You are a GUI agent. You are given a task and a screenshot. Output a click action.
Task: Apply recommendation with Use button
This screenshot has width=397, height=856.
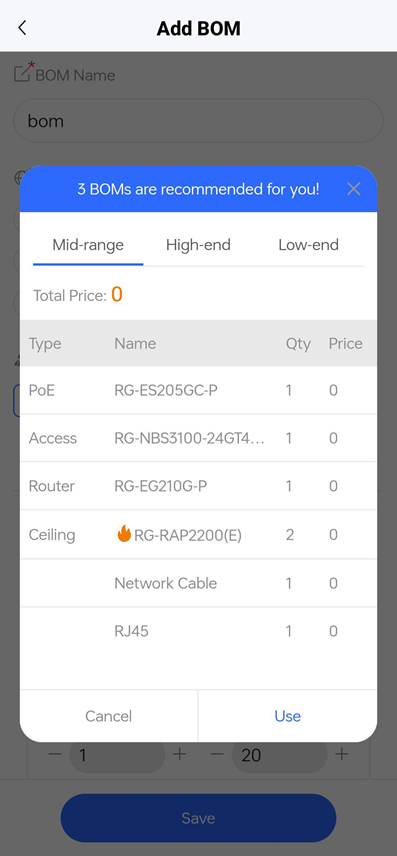(287, 716)
